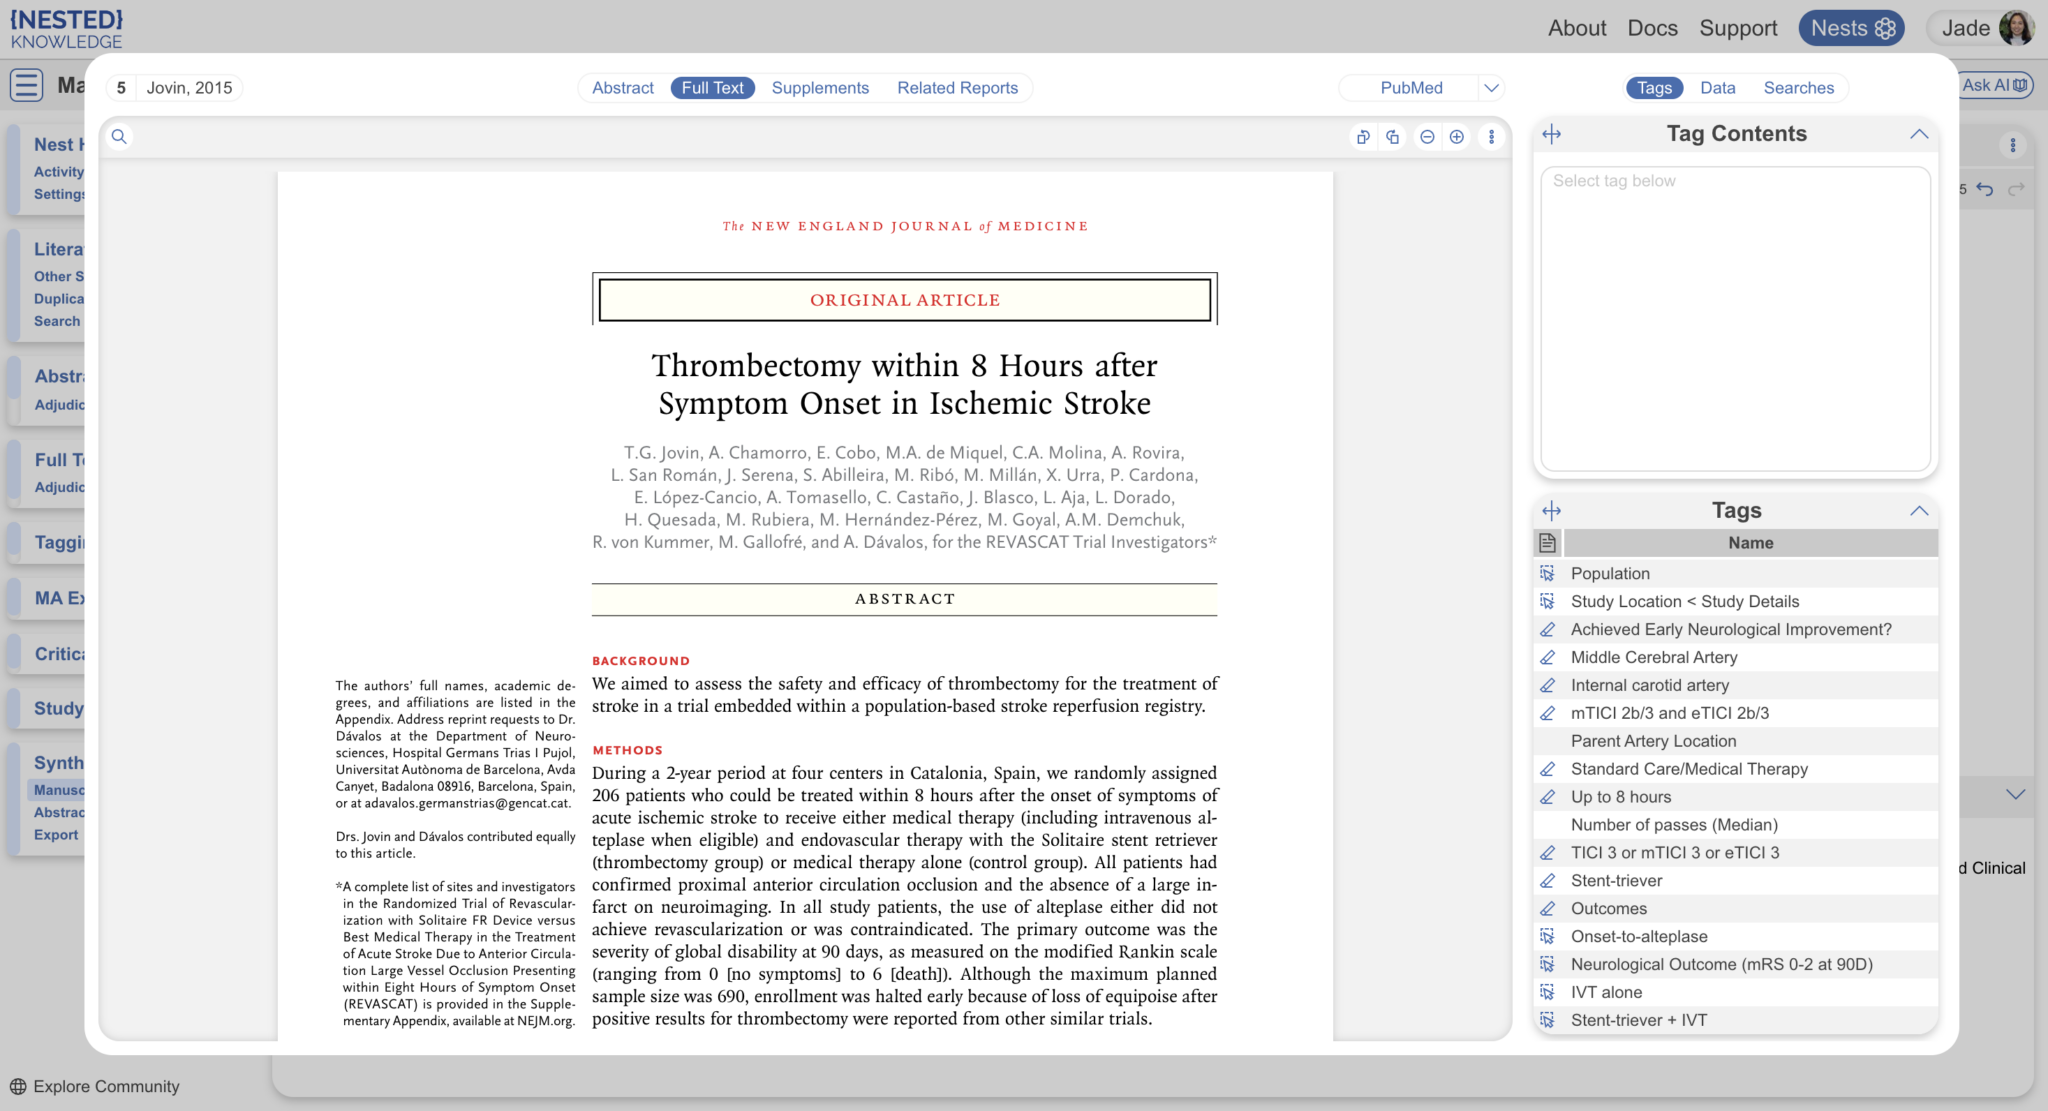
Task: Open the Nests button in header
Action: 1851,28
